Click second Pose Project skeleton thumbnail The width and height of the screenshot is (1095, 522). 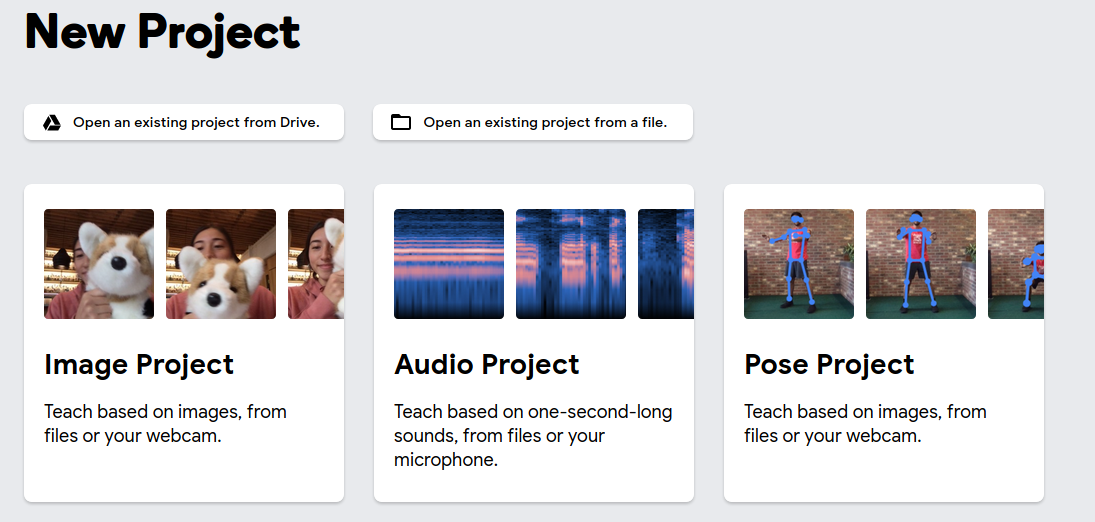point(921,264)
